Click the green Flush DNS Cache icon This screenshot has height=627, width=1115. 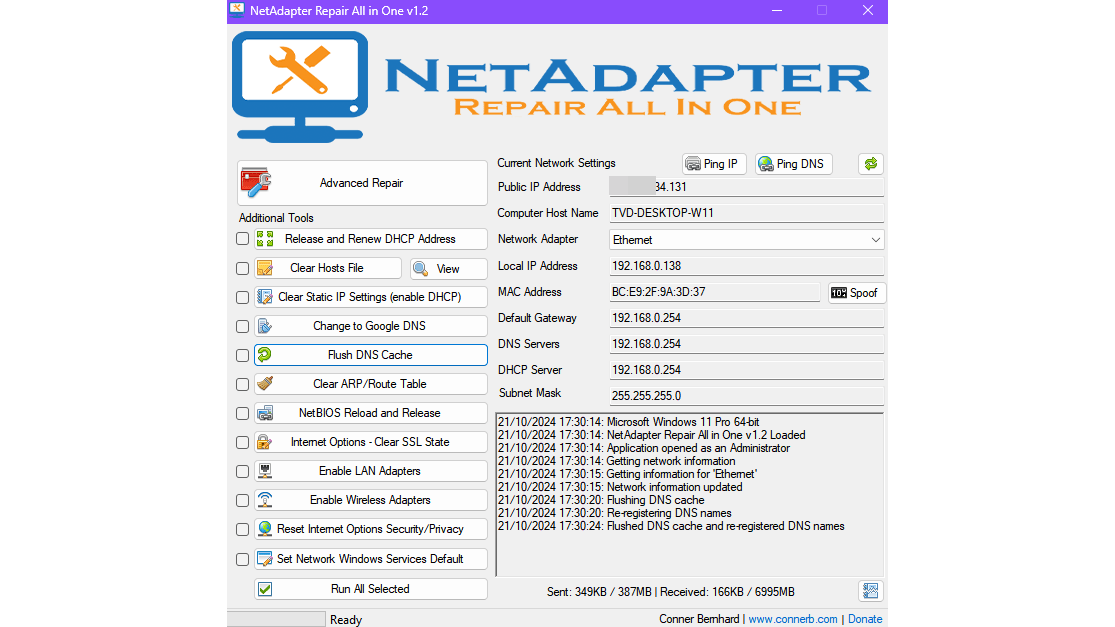point(265,354)
